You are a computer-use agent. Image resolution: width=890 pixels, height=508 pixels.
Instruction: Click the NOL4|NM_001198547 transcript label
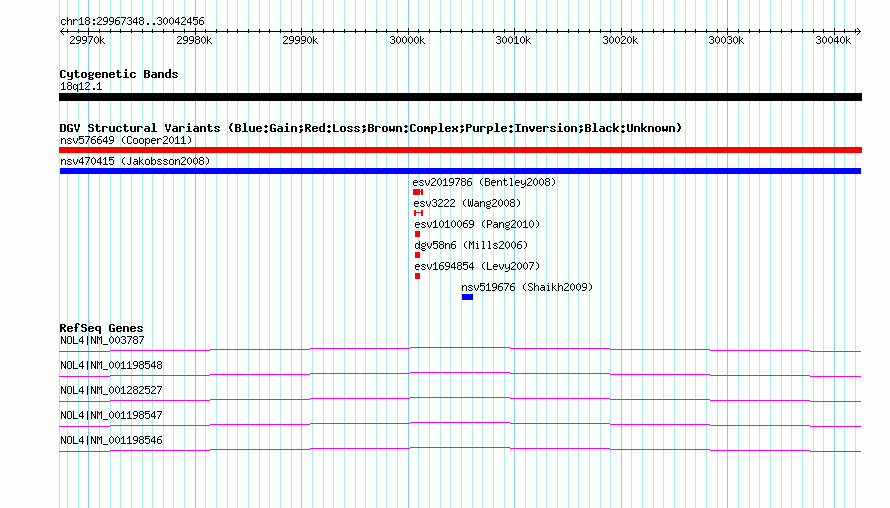(x=111, y=415)
